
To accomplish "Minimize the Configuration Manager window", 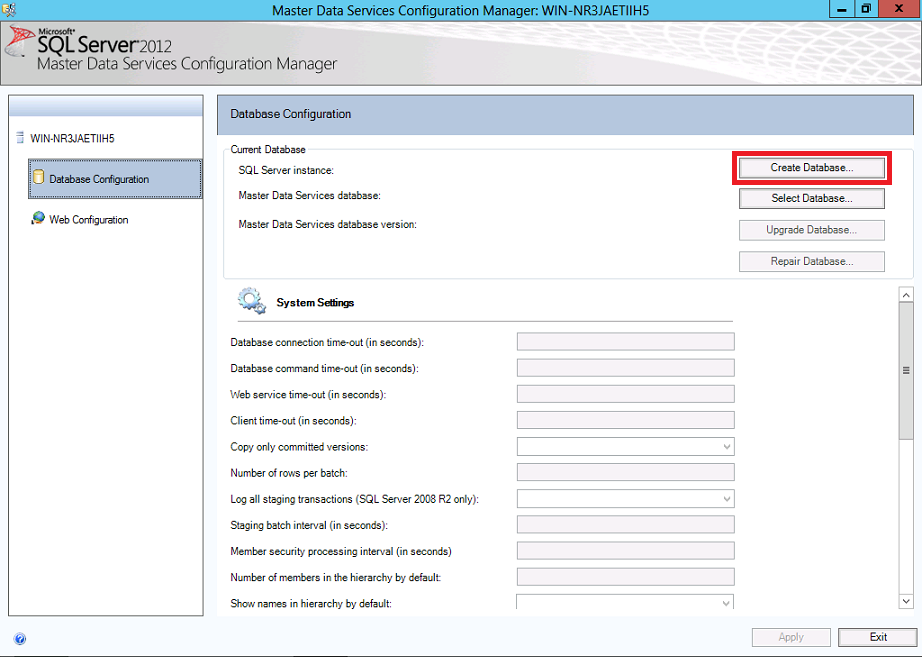I will click(x=842, y=9).
